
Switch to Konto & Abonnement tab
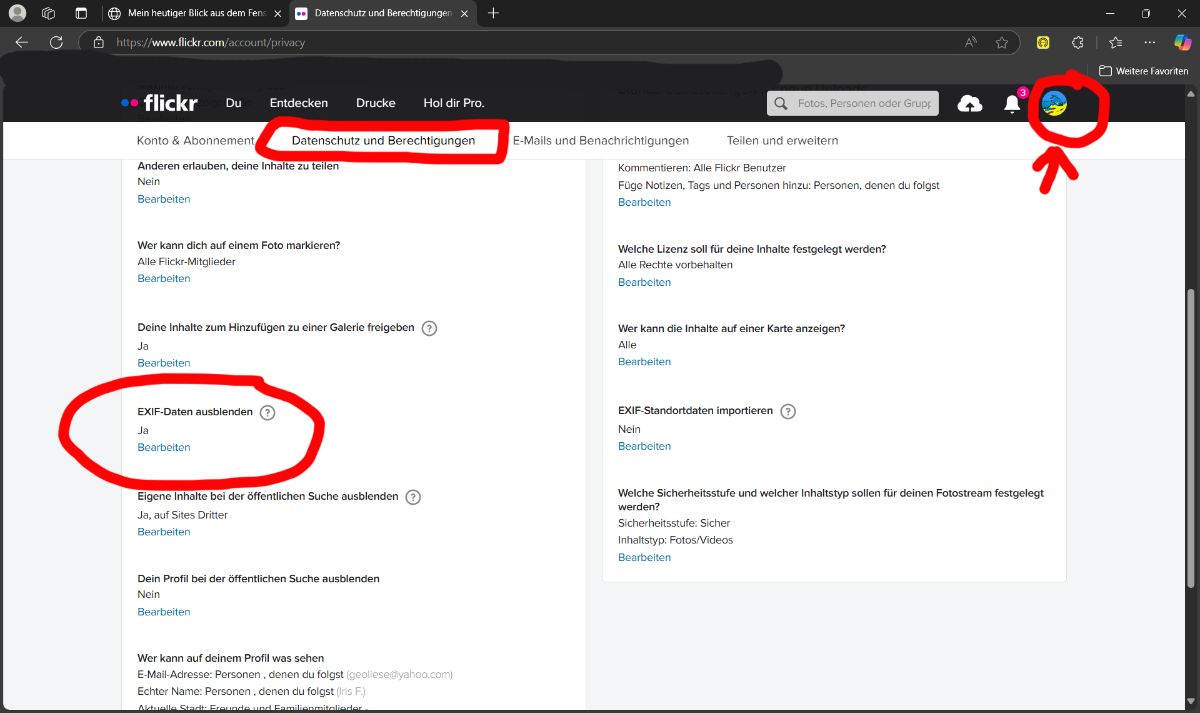195,141
